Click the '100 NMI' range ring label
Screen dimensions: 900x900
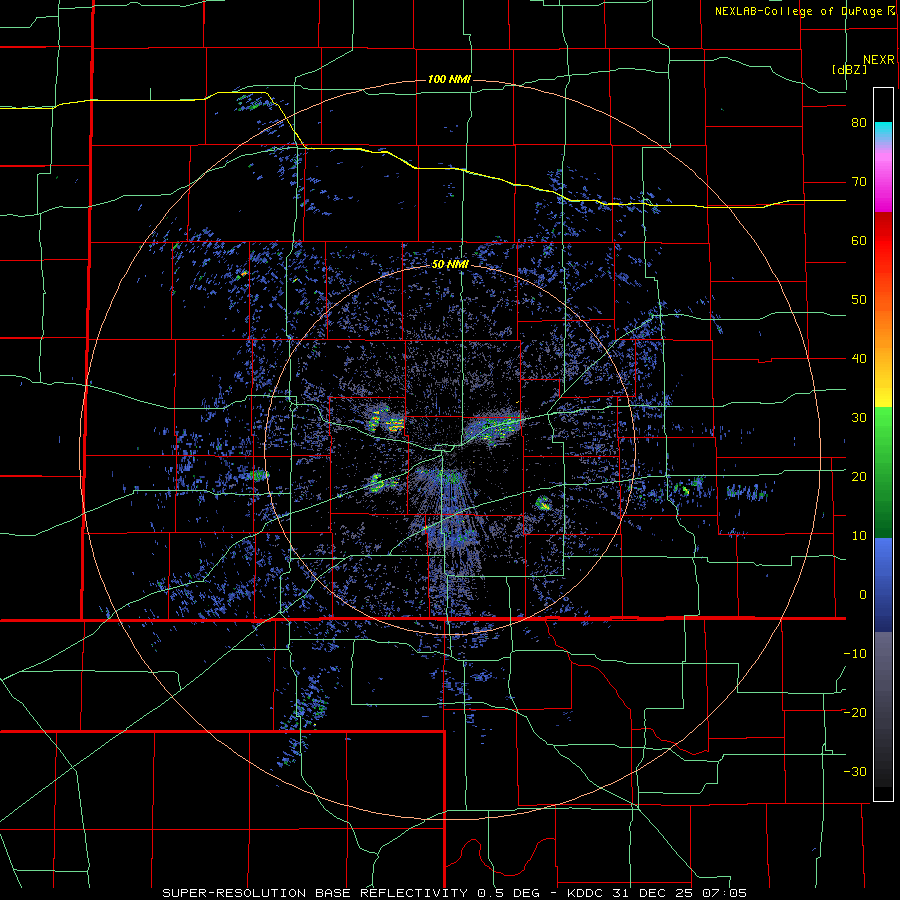[x=449, y=79]
